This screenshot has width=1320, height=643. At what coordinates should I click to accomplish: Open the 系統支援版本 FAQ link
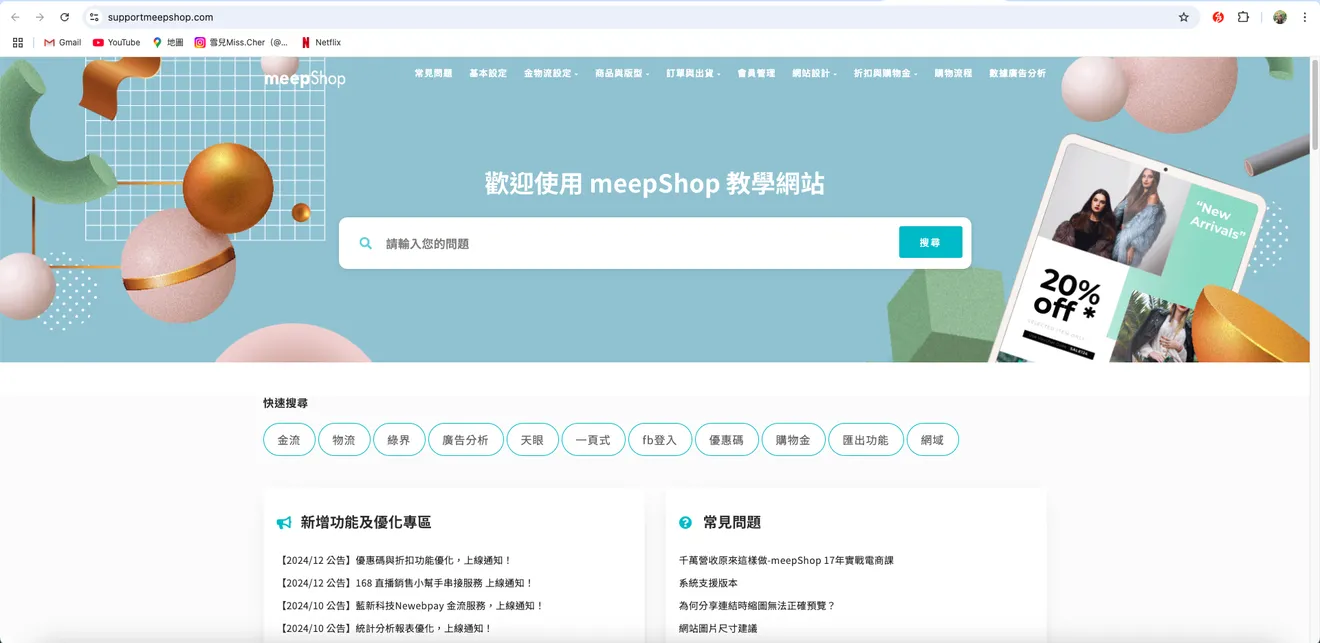click(x=708, y=583)
